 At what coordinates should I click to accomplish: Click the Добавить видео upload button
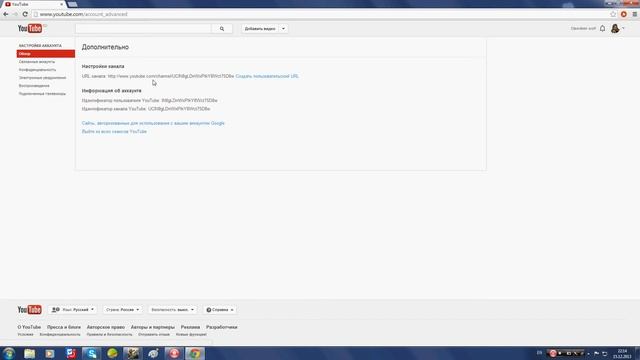pyautogui.click(x=260, y=29)
